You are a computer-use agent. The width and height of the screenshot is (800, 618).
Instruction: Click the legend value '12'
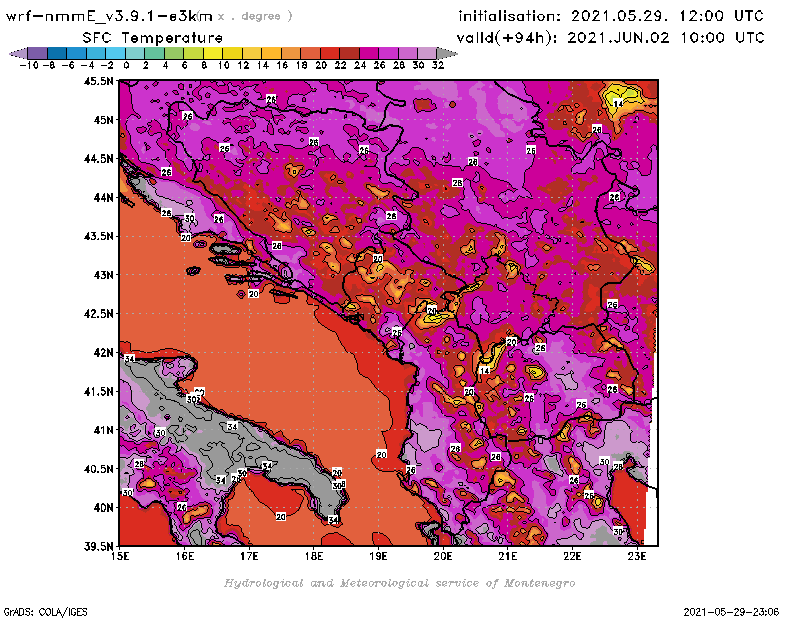[x=243, y=65]
